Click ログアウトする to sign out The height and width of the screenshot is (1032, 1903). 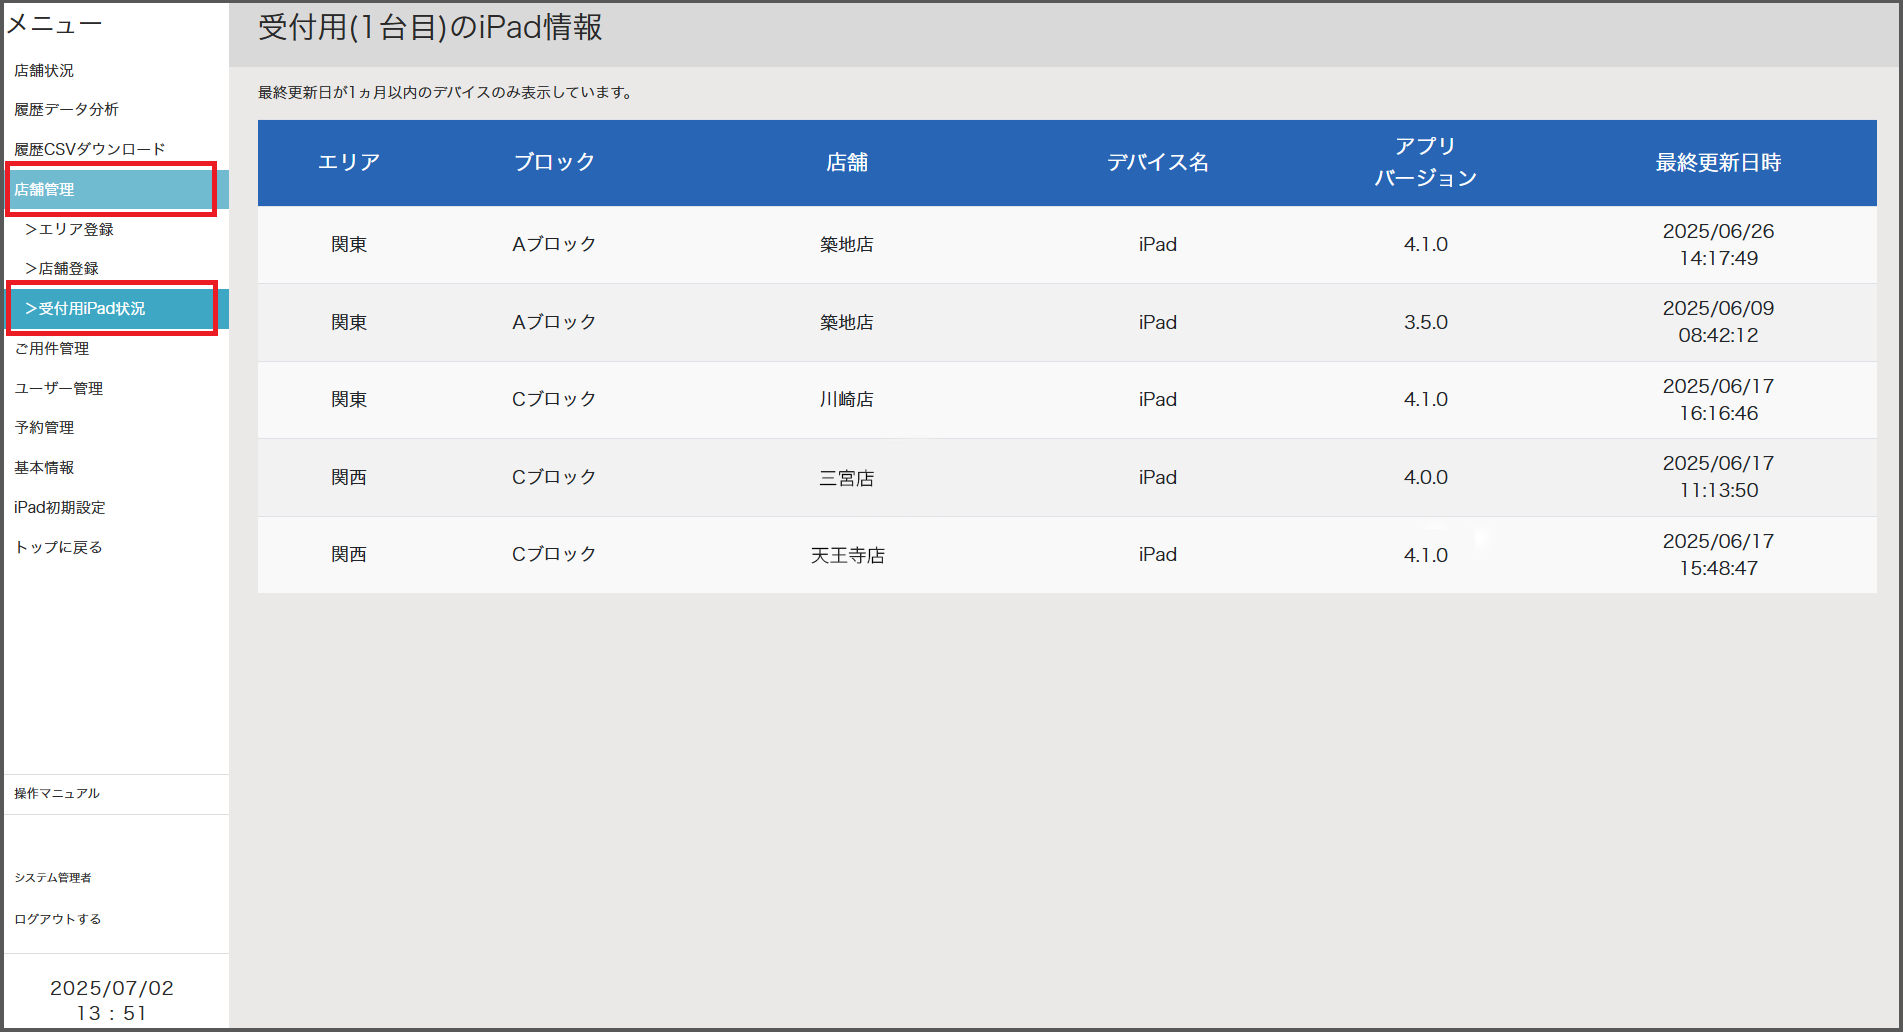coord(58,919)
